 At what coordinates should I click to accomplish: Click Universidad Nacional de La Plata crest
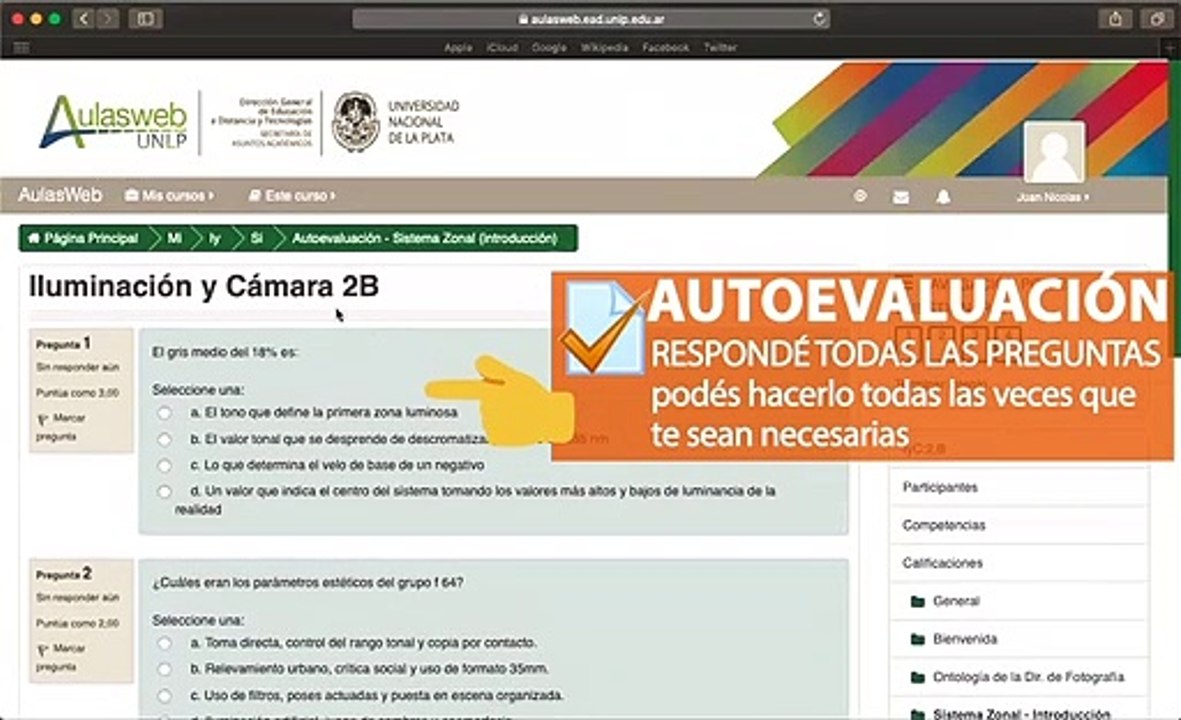355,121
